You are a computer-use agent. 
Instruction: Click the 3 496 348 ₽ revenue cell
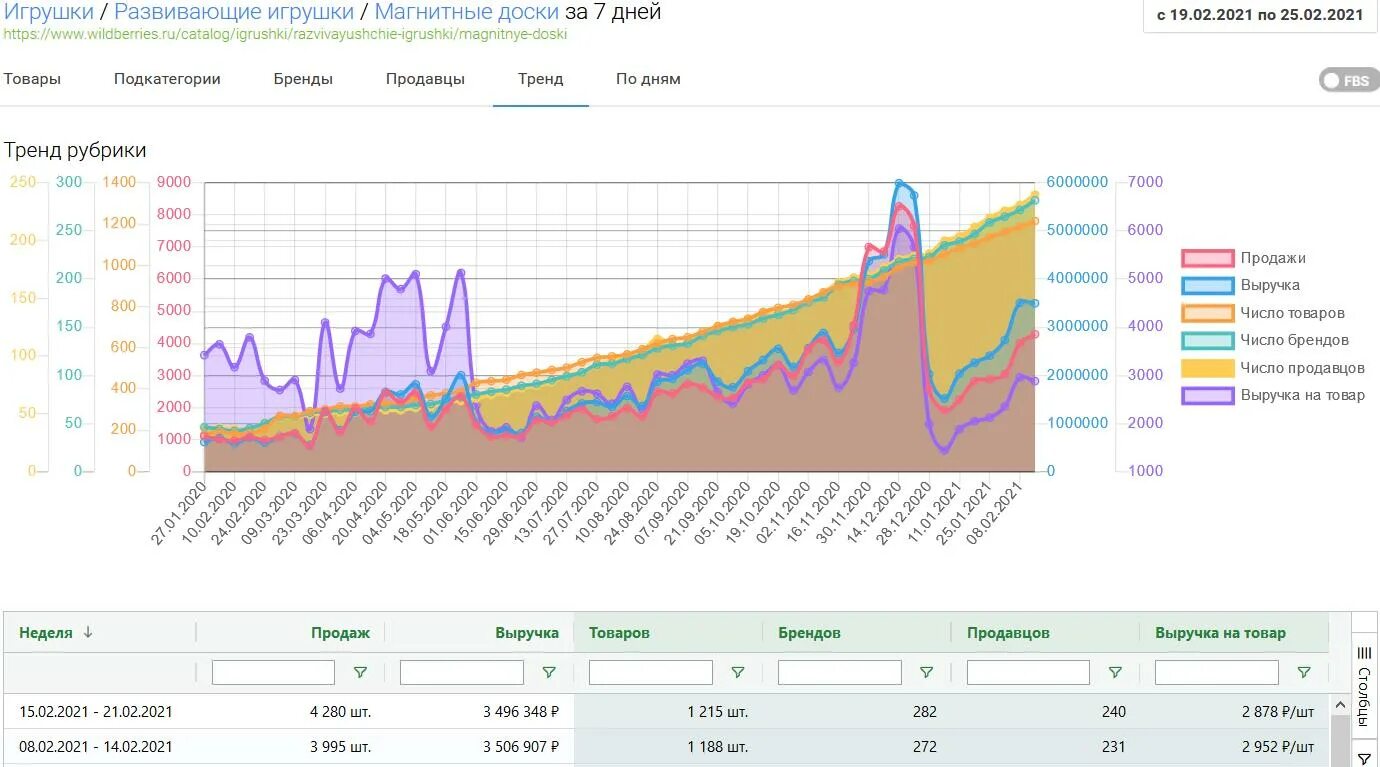521,712
